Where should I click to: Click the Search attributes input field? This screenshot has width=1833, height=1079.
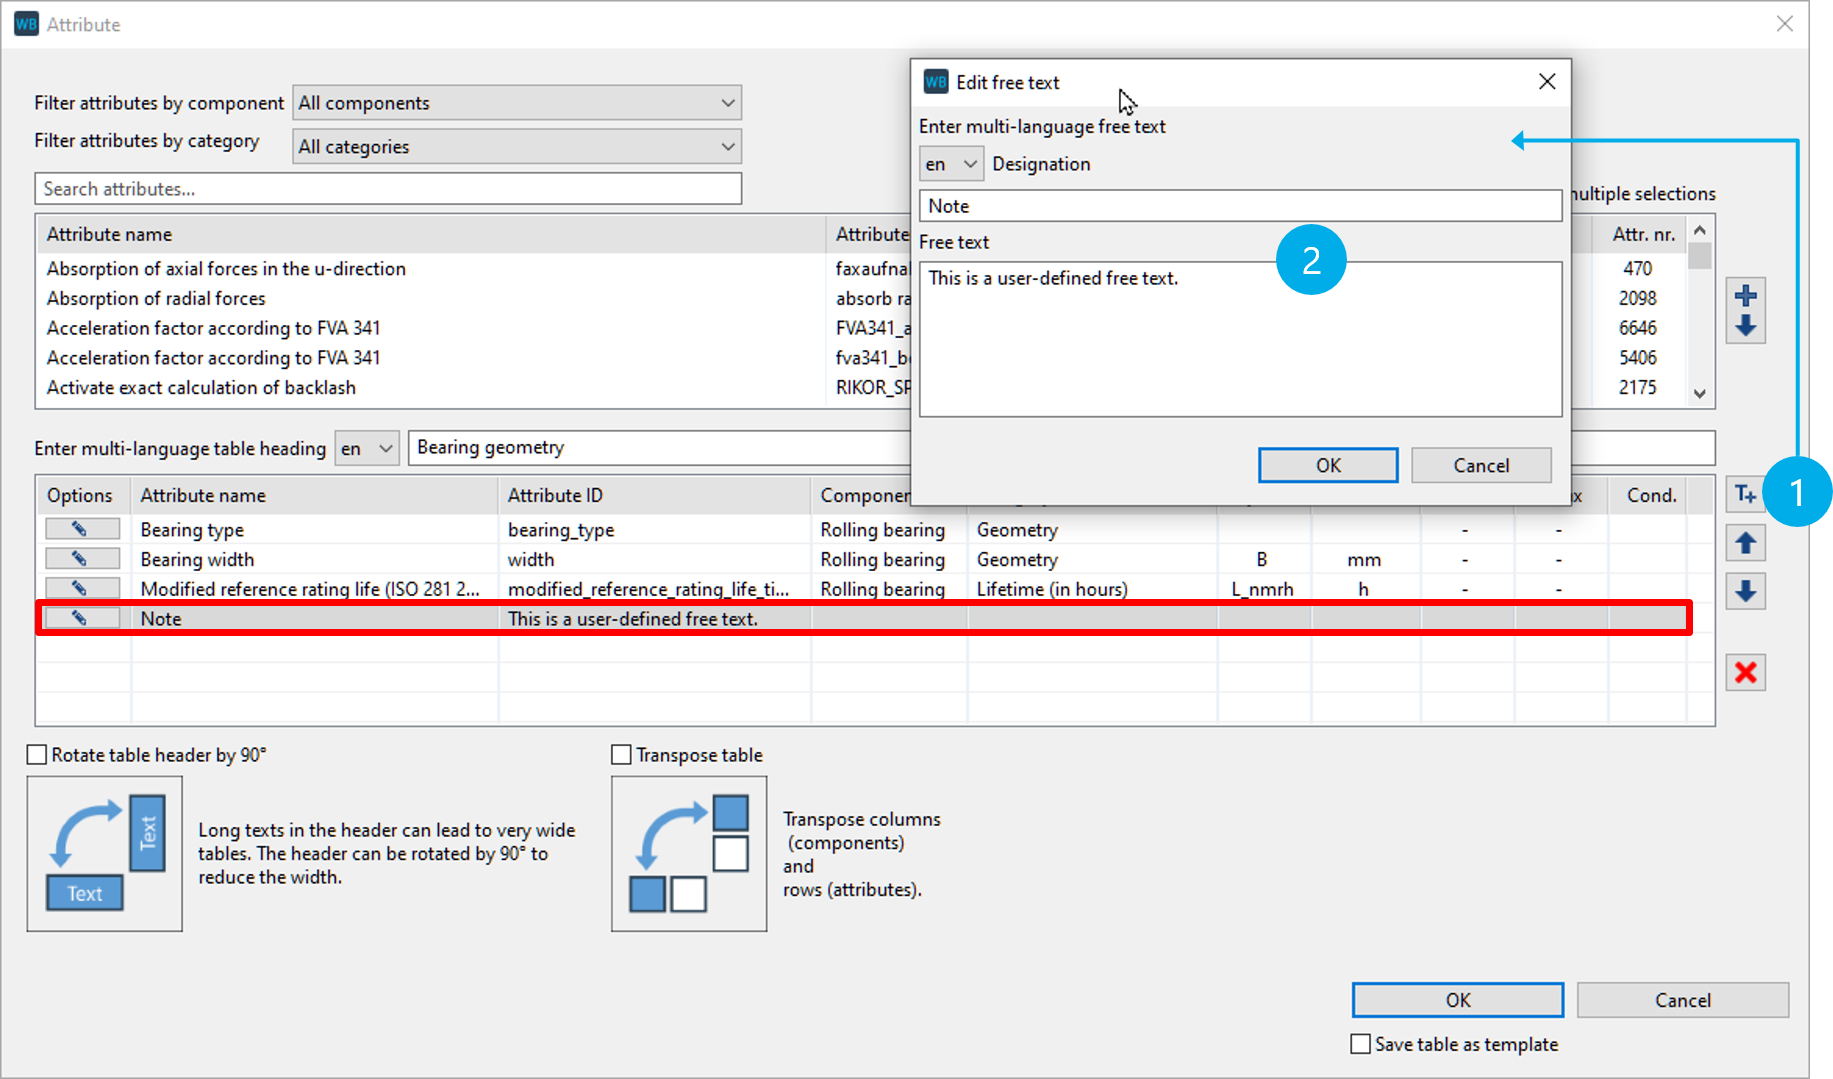coord(388,189)
